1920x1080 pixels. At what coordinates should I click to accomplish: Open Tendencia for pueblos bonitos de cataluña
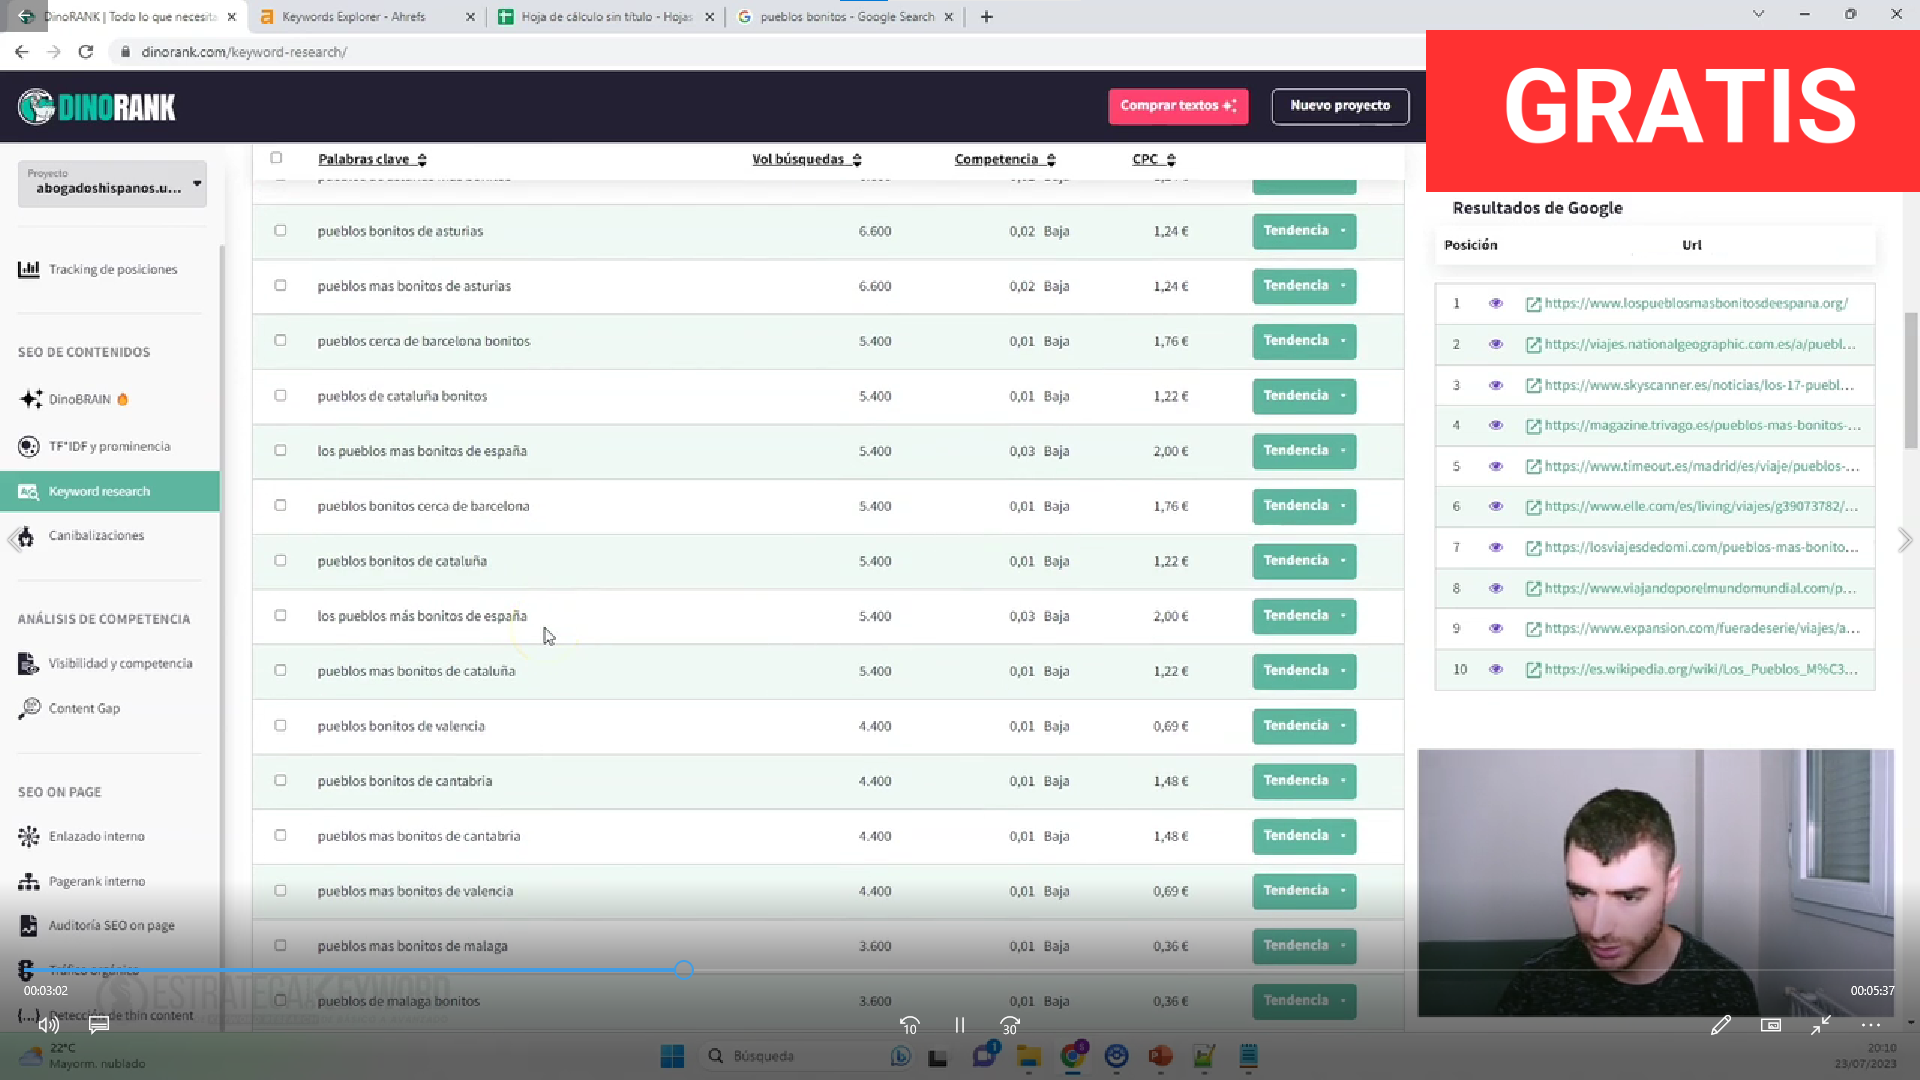pyautogui.click(x=1304, y=561)
